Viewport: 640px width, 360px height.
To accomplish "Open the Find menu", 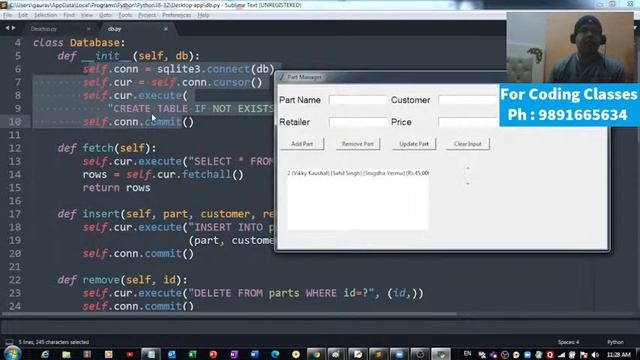I will coord(69,15).
